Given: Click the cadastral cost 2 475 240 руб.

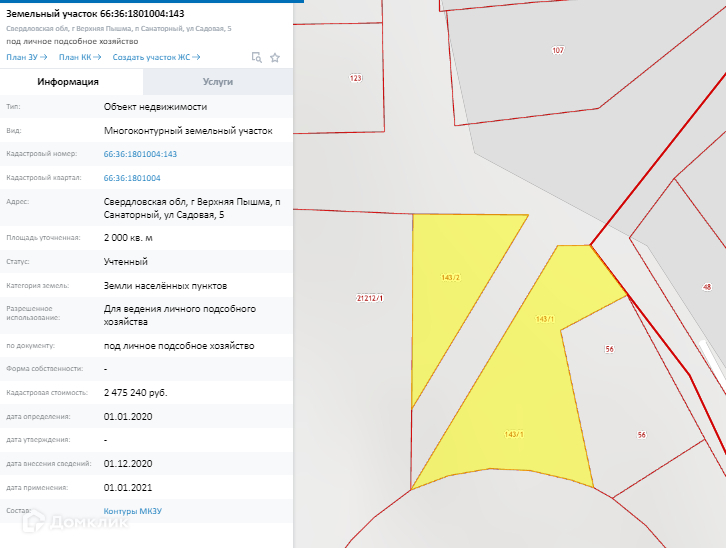Looking at the screenshot, I should [136, 393].
